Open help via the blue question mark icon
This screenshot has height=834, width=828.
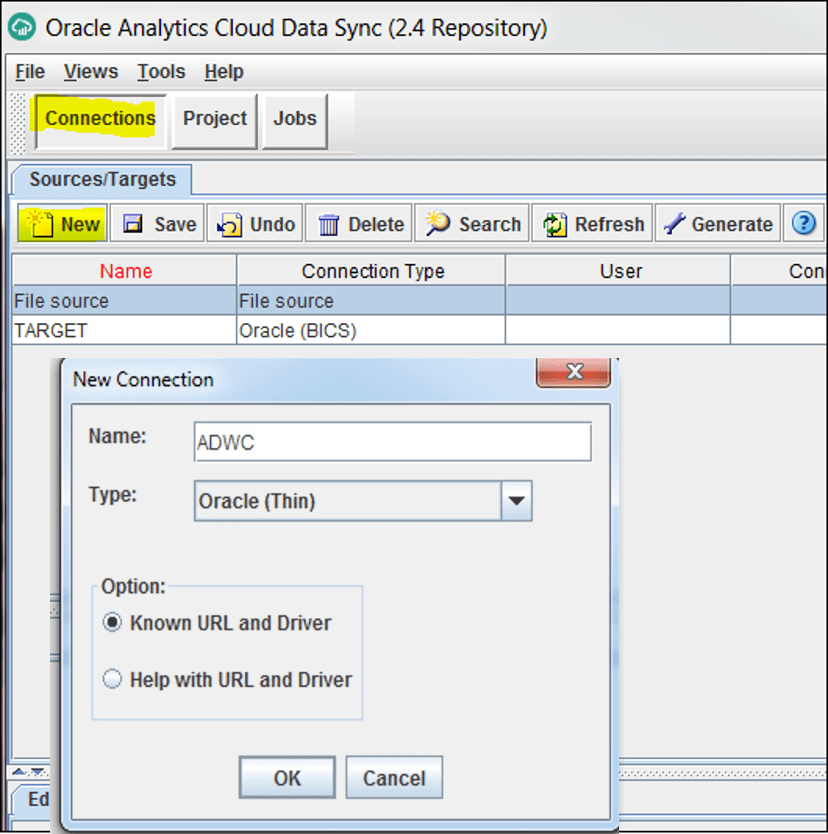coord(803,223)
